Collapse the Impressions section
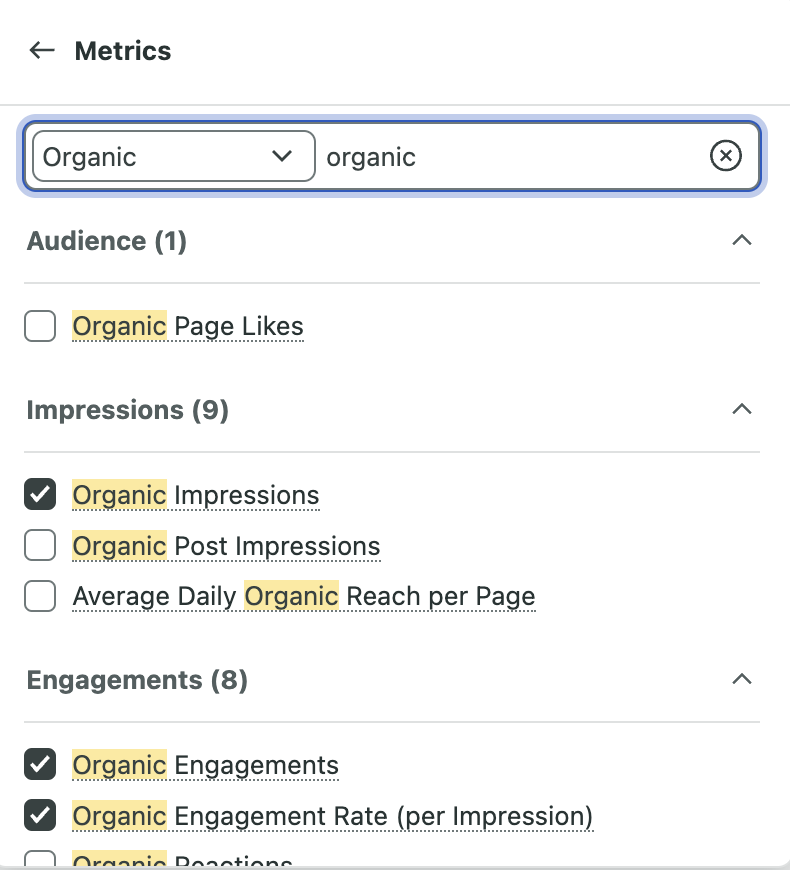This screenshot has width=790, height=870. [741, 410]
